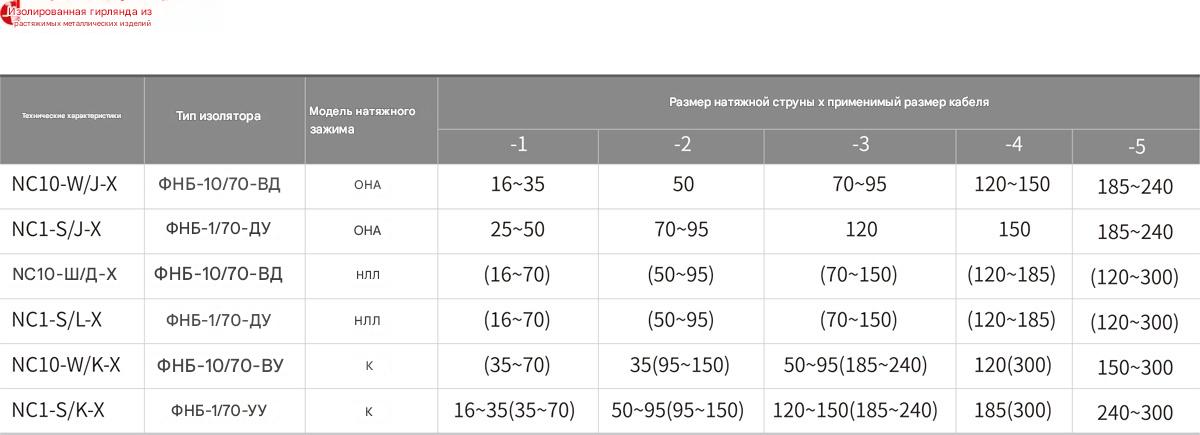The width and height of the screenshot is (1200, 435).
Task: Select the "Технические характеристики" header cell
Action: [x=71, y=116]
